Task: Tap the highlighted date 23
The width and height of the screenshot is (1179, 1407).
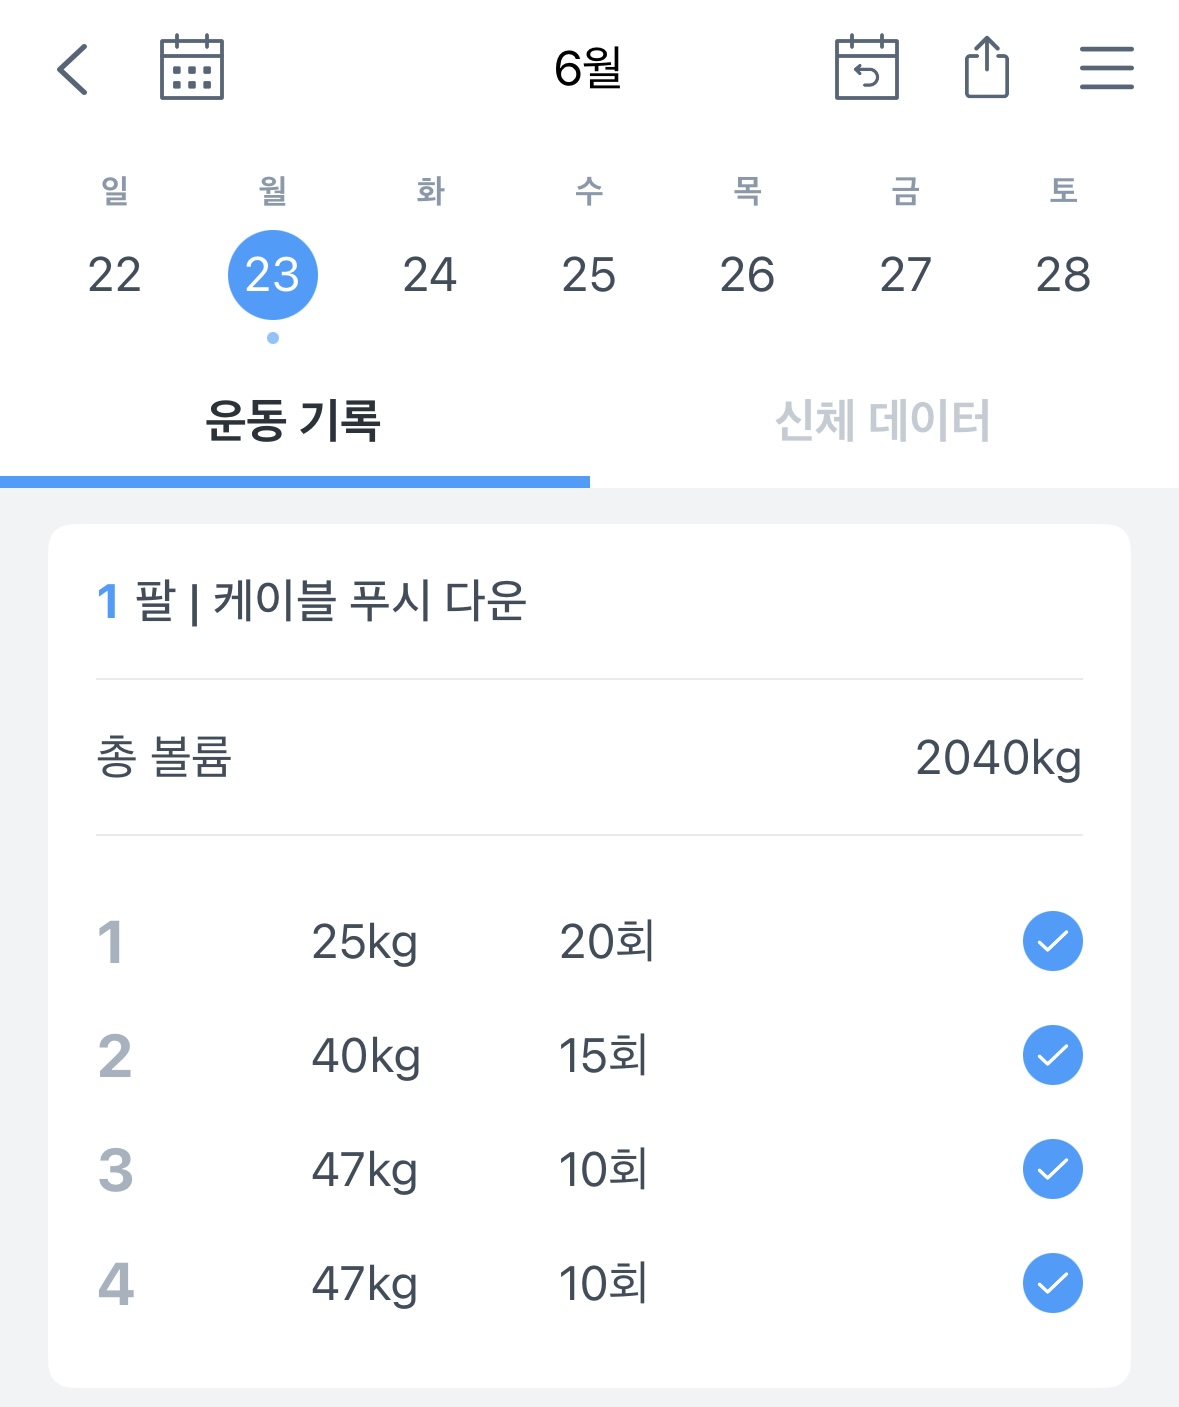Action: (273, 275)
